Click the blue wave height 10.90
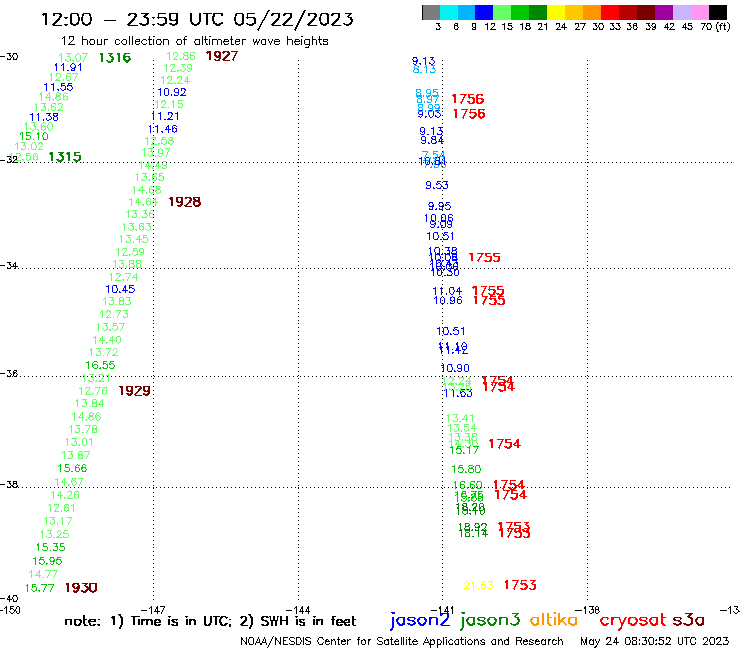The height and width of the screenshot is (650, 740). (x=455, y=368)
